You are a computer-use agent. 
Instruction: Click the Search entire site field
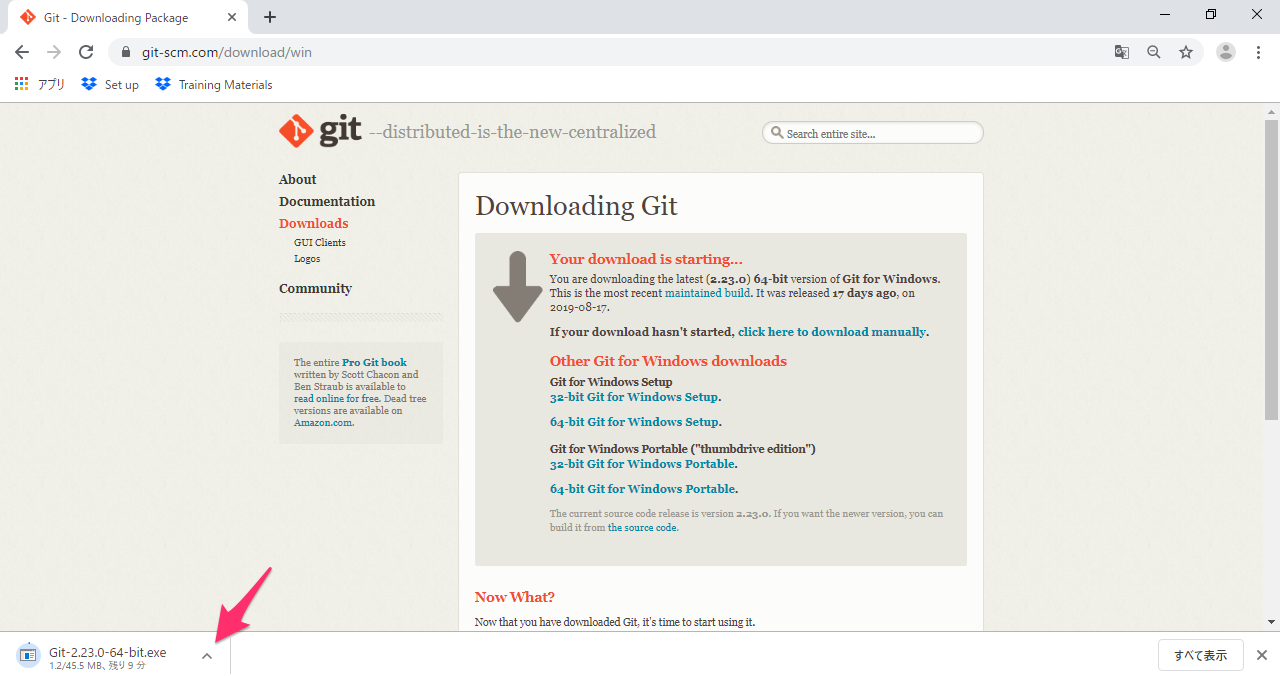(x=873, y=133)
